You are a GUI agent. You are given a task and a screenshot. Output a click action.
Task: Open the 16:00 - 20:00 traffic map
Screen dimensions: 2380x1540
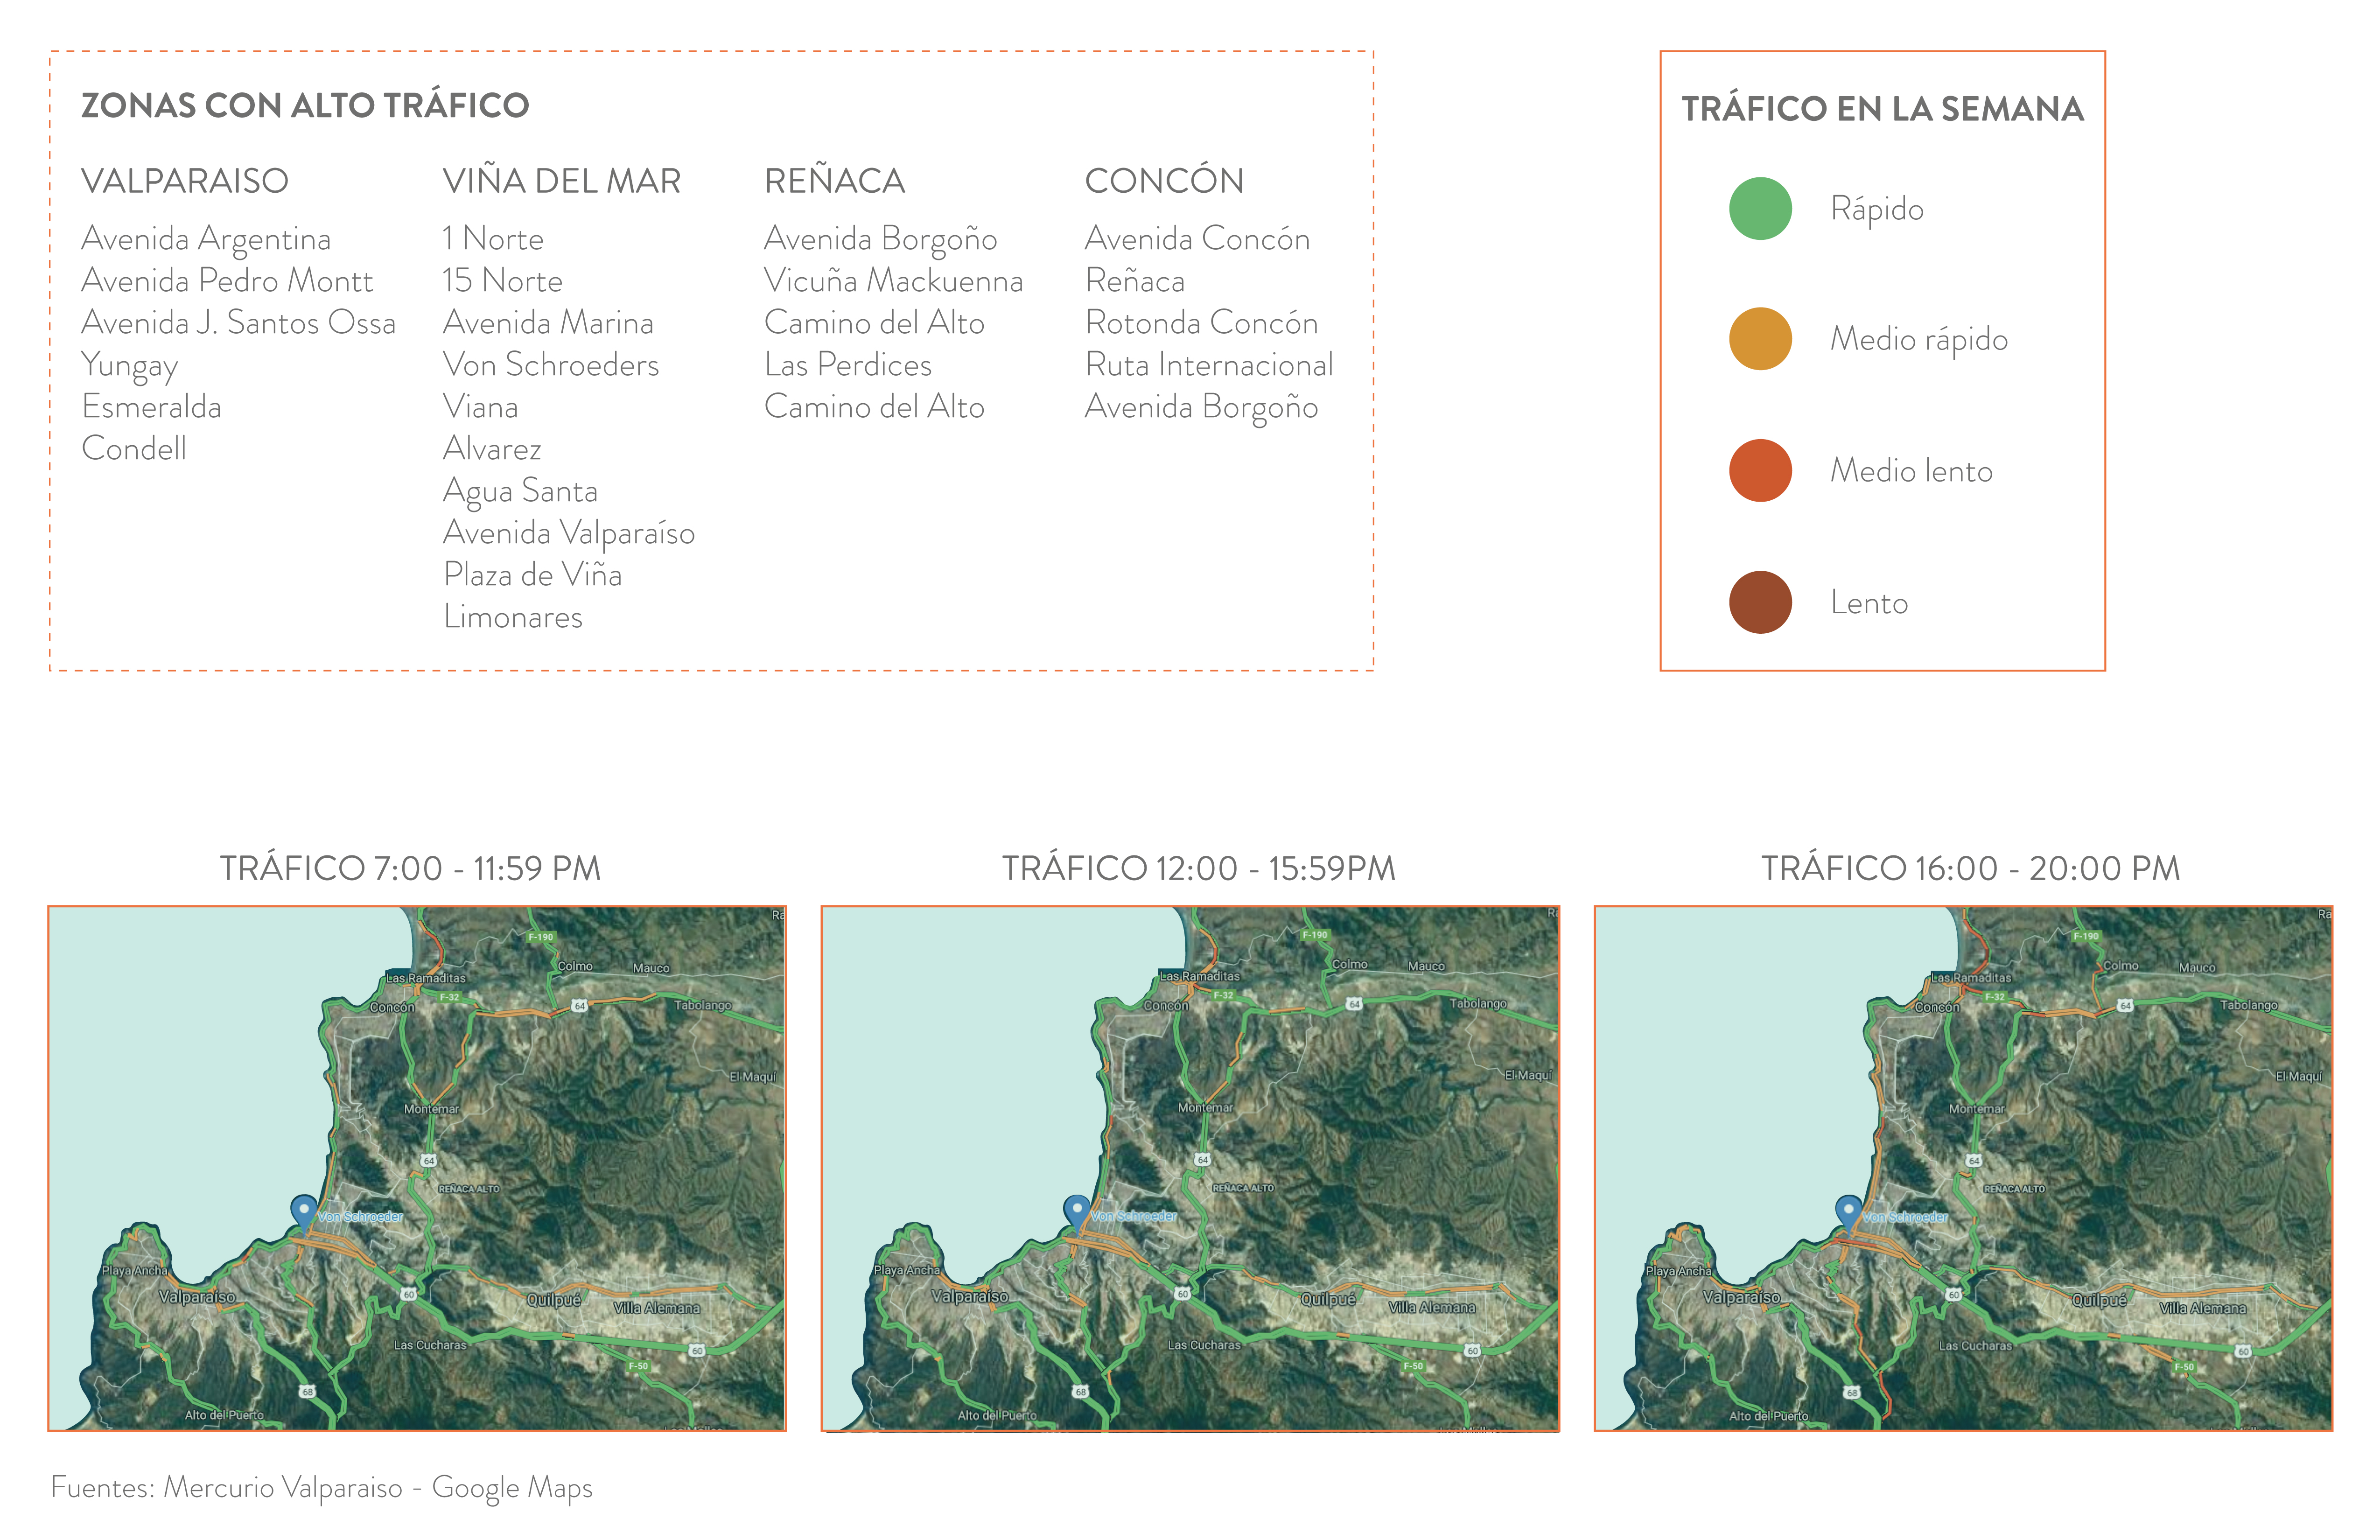(x=1963, y=1168)
